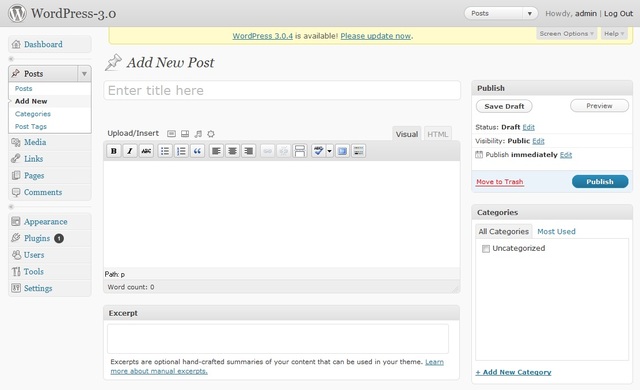Insert an ordered numbered list
Screen dimensions: 640x390
(x=181, y=151)
